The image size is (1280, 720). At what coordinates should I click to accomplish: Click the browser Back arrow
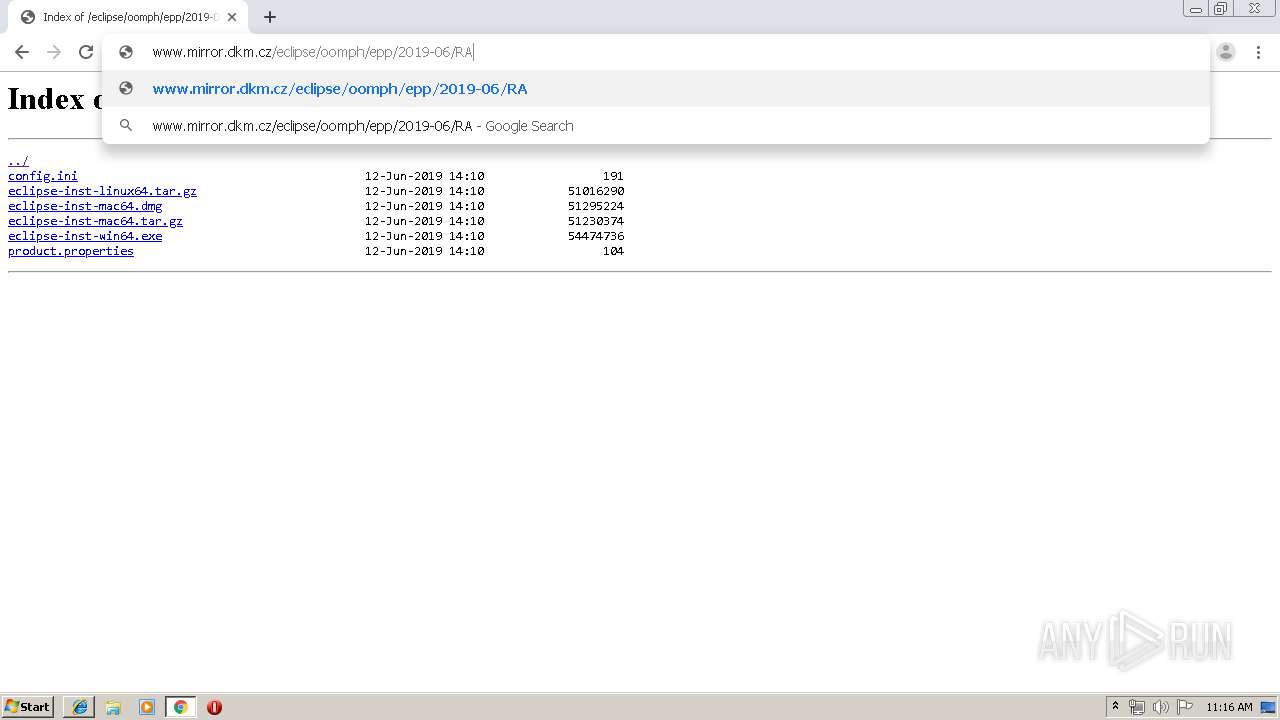pyautogui.click(x=22, y=52)
